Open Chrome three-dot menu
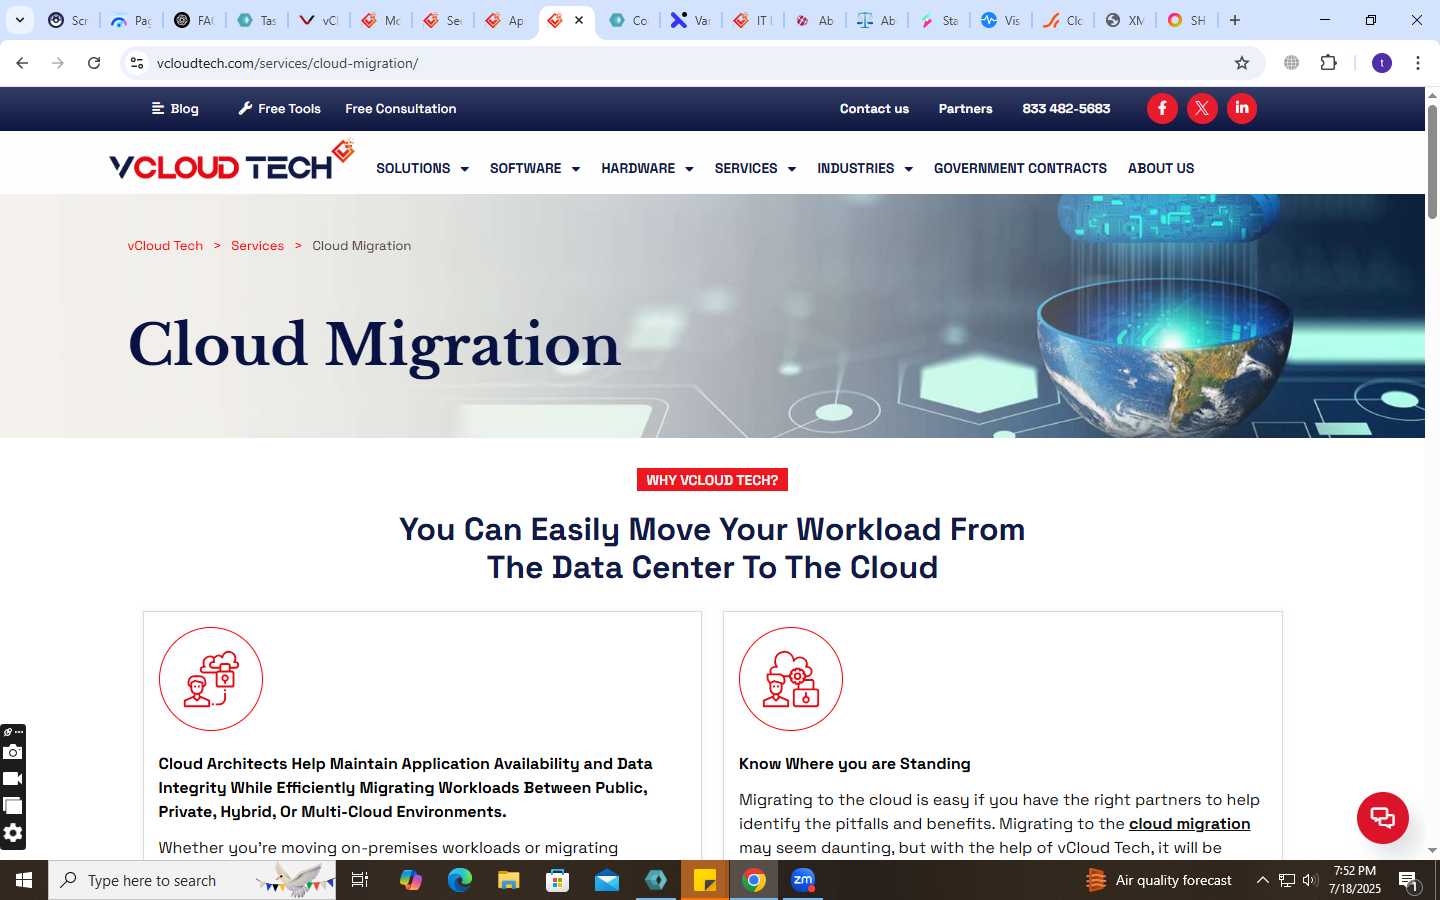 1418,63
